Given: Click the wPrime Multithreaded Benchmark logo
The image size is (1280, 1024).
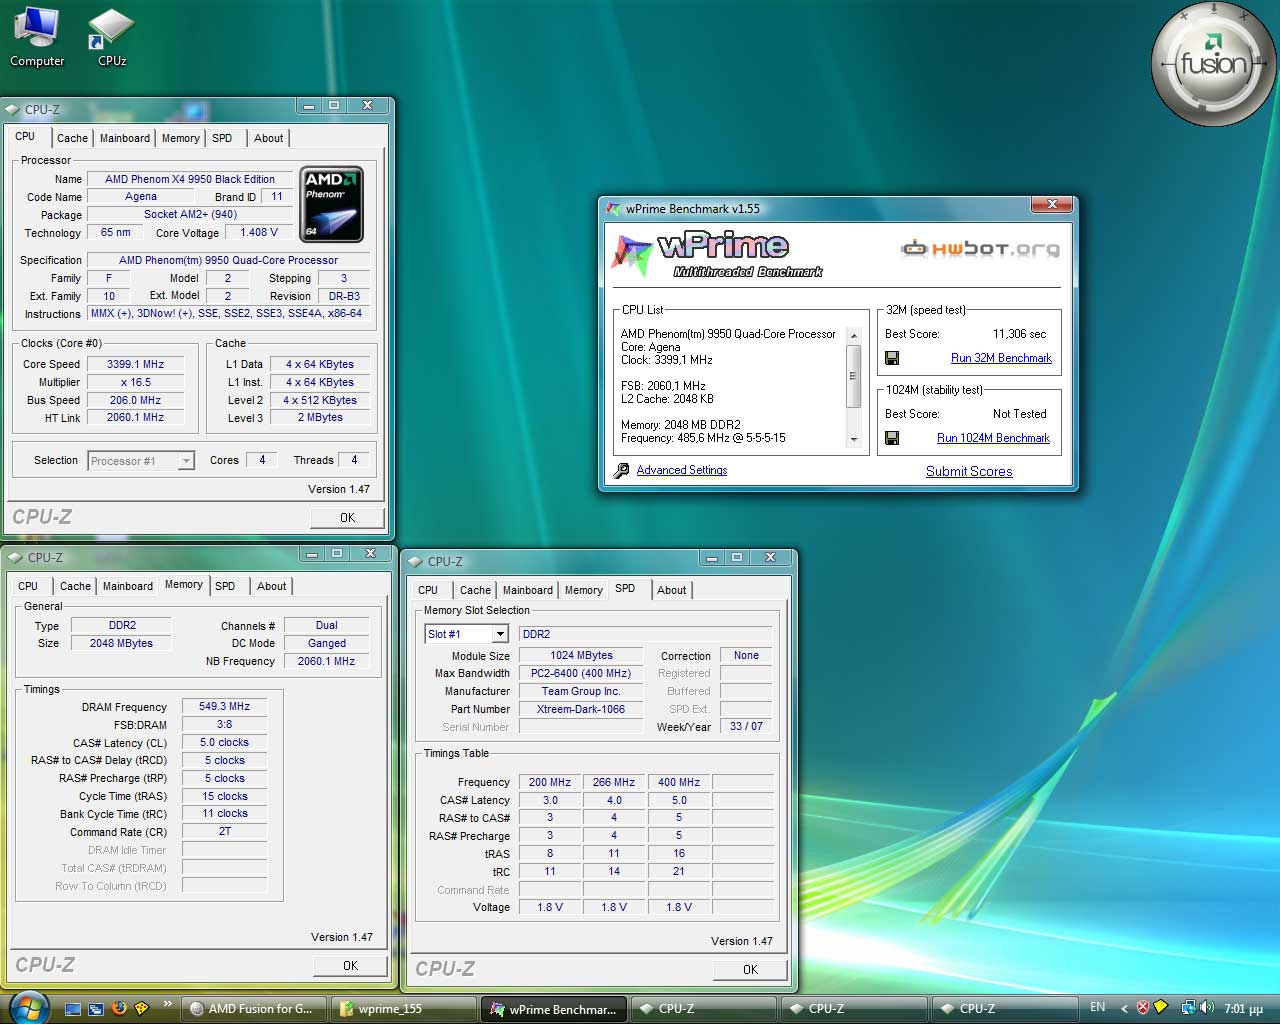Looking at the screenshot, I should pos(716,254).
